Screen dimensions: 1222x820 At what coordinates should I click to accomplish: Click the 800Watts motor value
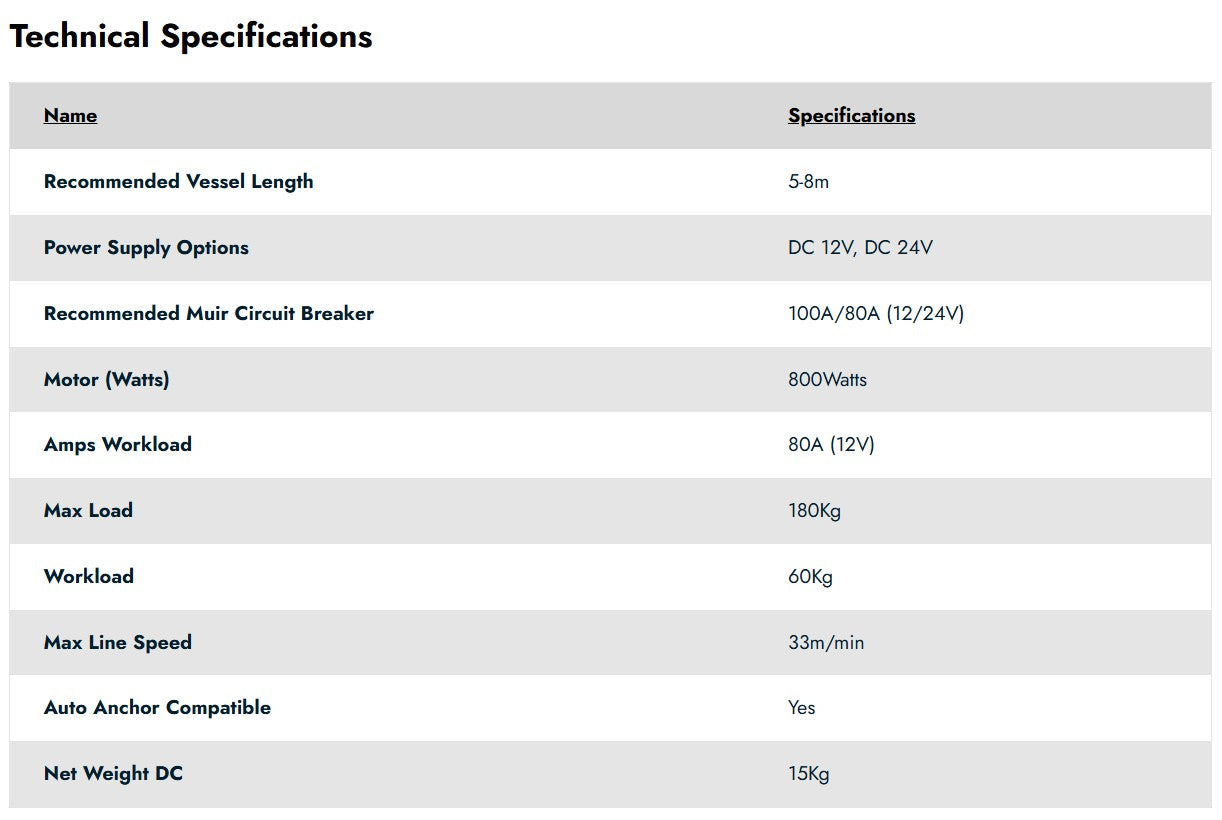click(x=827, y=380)
